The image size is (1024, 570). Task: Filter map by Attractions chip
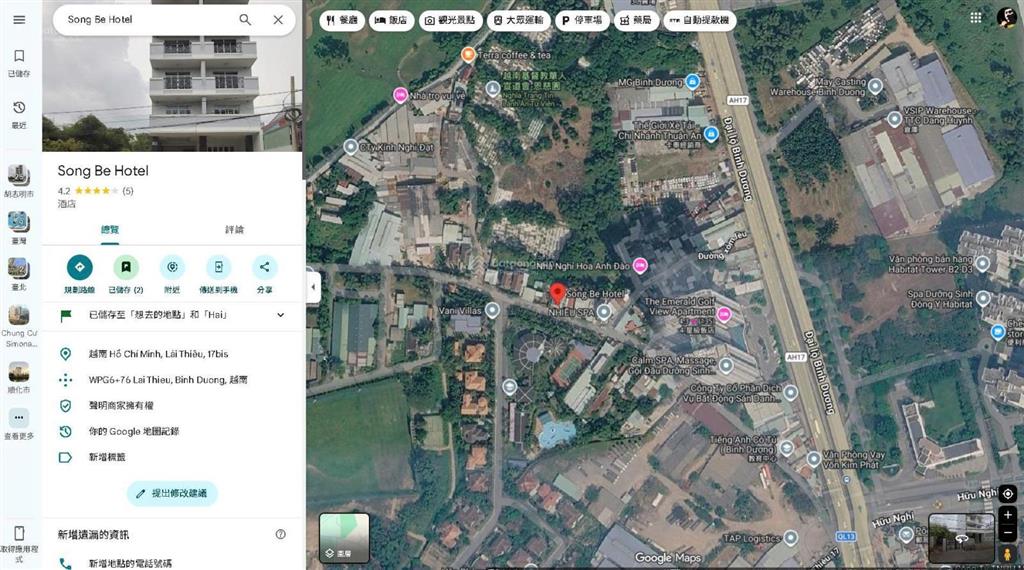(x=451, y=20)
